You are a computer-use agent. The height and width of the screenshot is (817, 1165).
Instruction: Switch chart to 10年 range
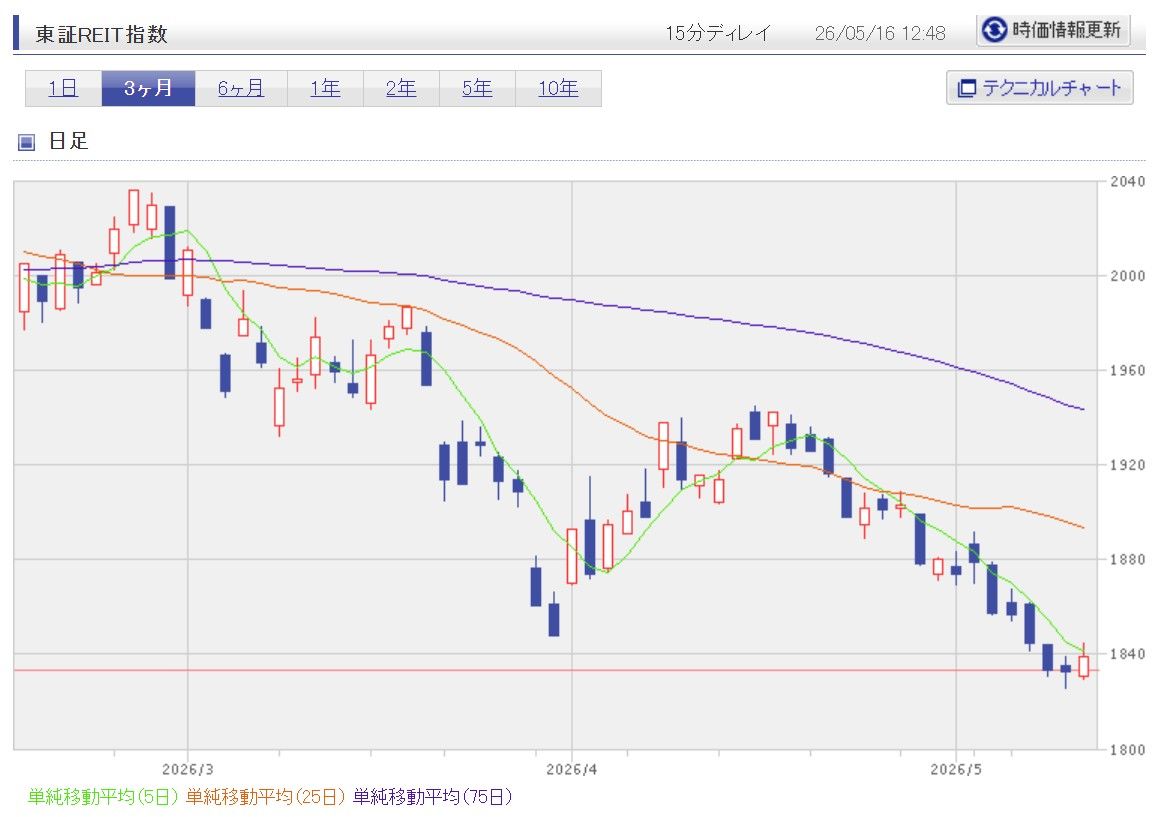click(558, 88)
